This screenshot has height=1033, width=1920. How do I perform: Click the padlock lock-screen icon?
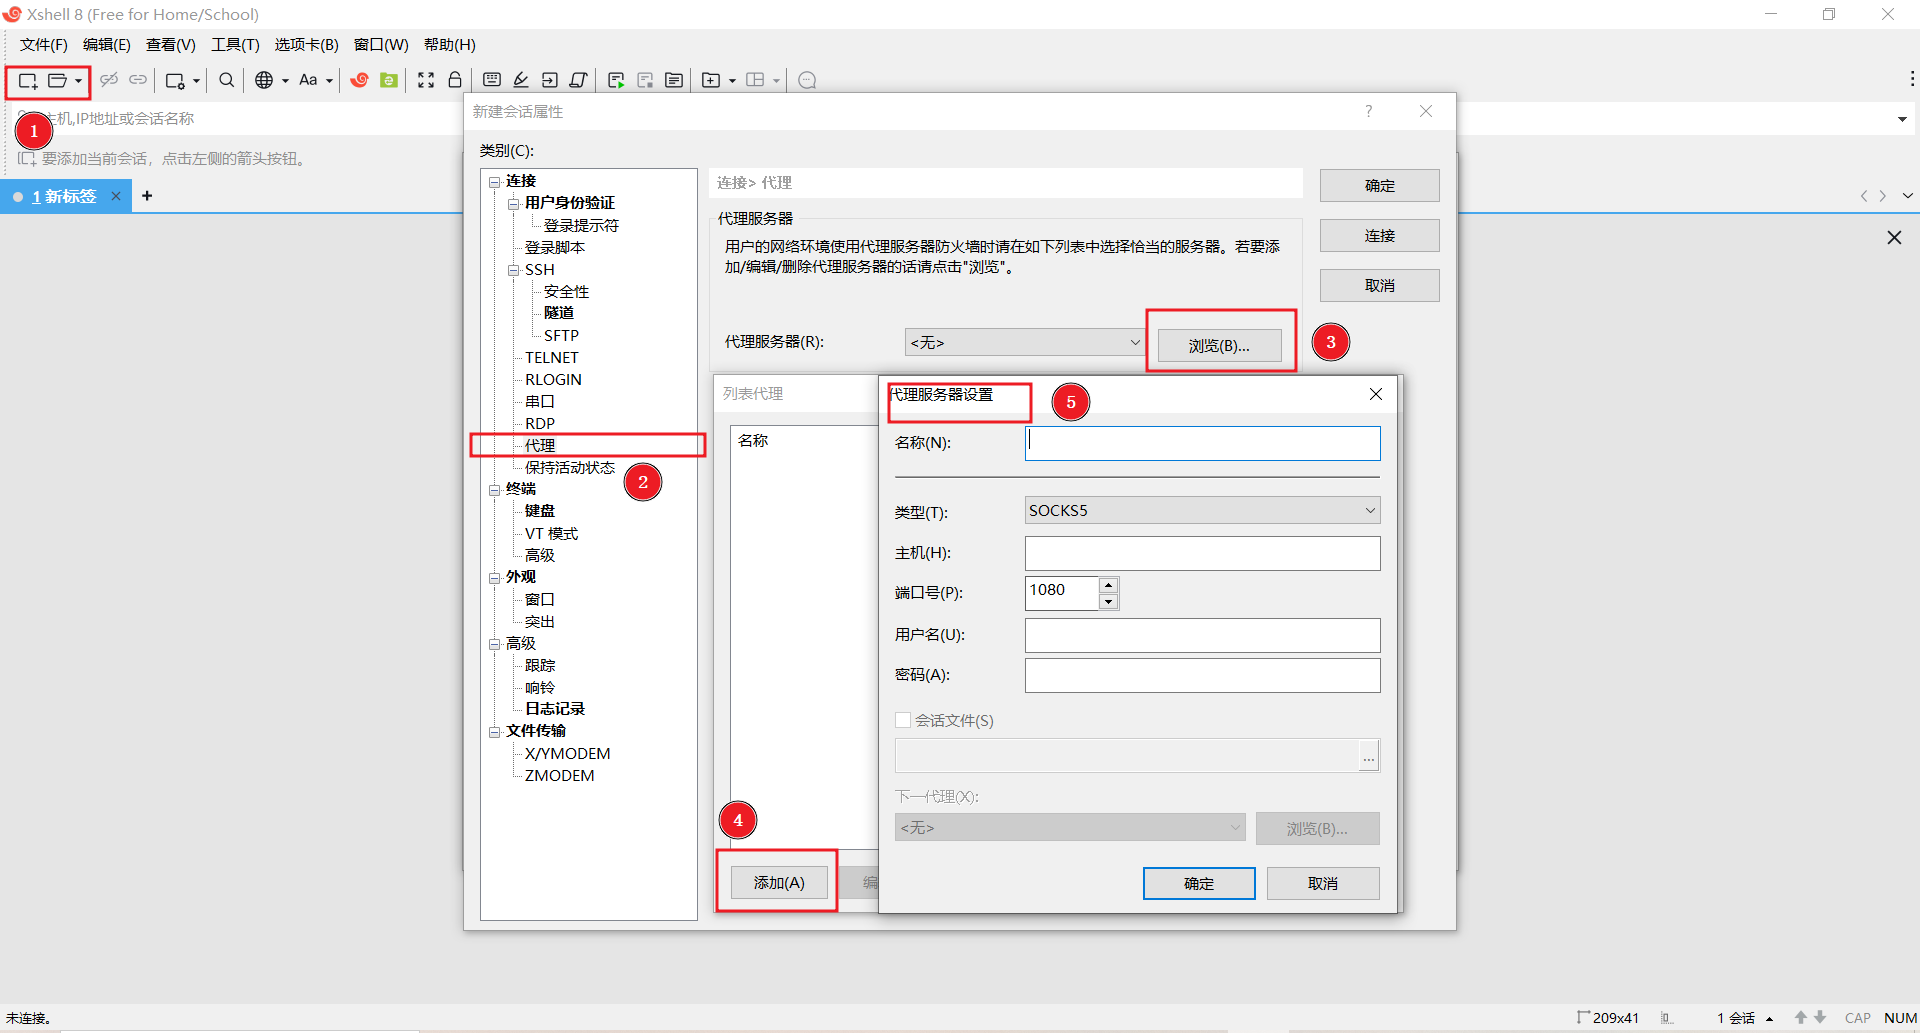tap(455, 80)
